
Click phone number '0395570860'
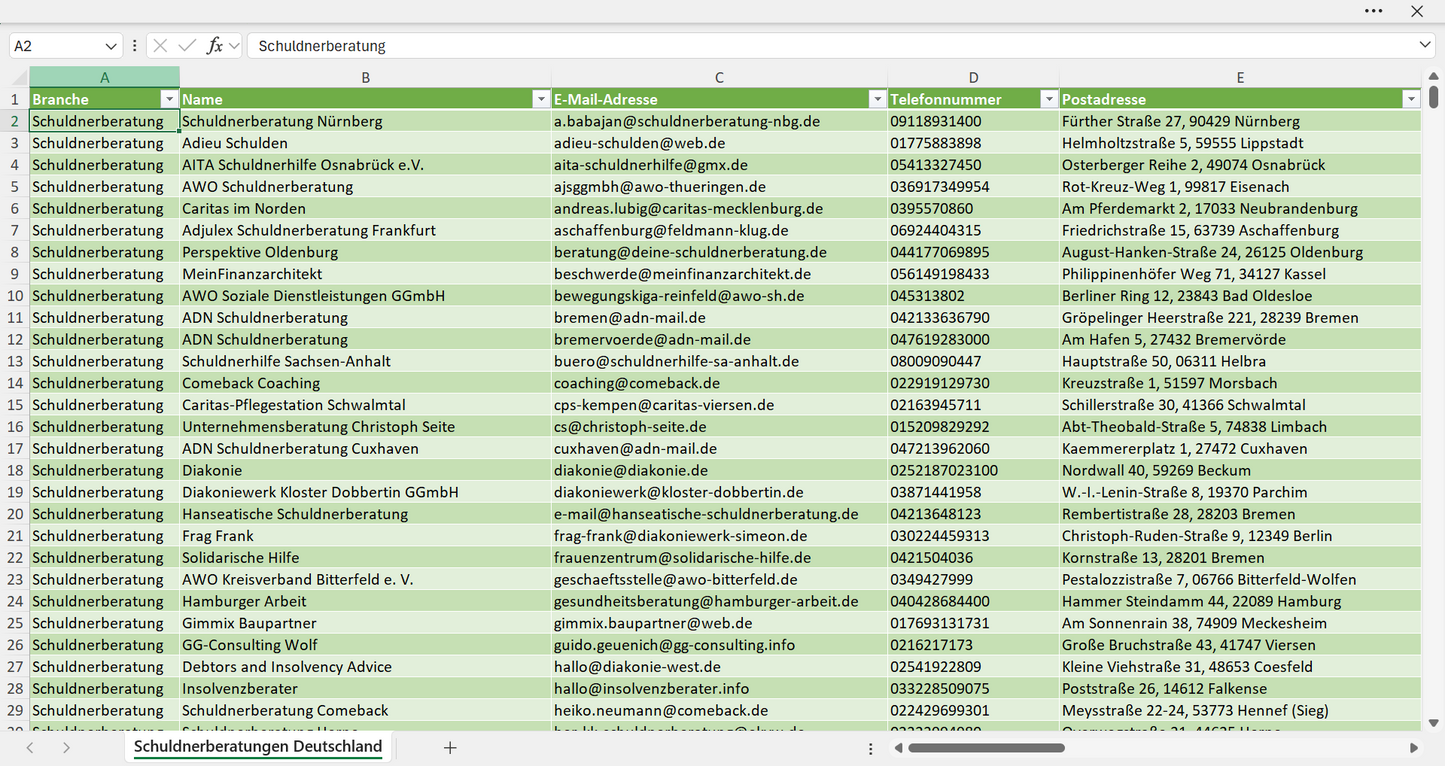click(974, 209)
